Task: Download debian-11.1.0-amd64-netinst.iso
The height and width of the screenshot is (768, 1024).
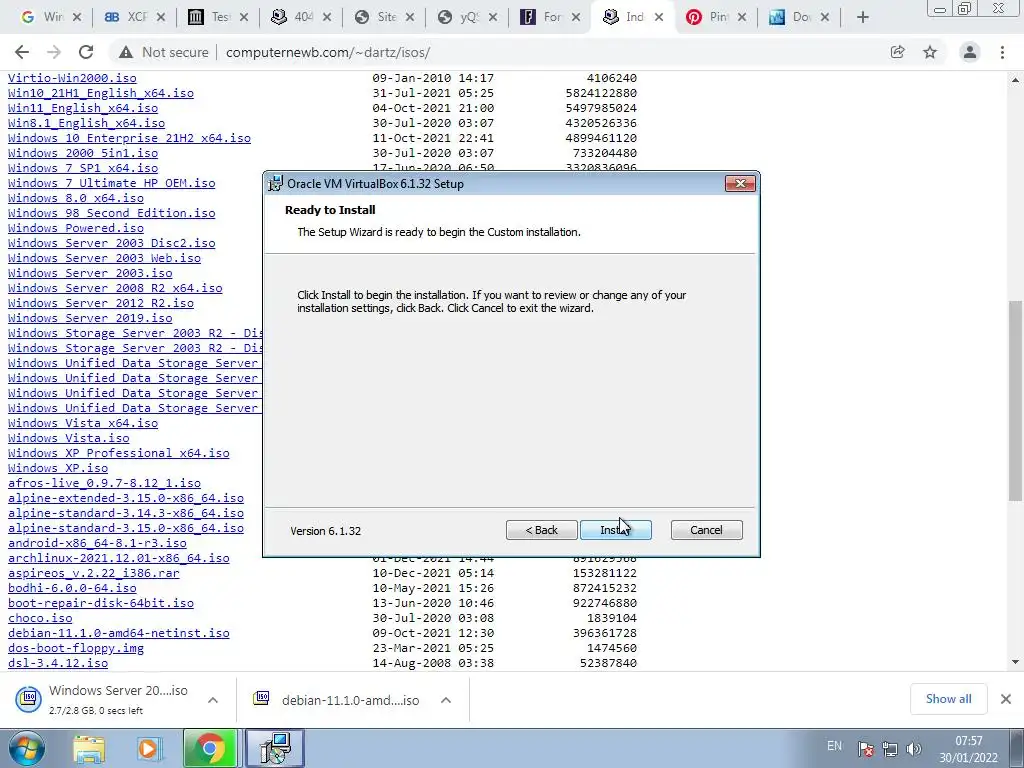Action: pyautogui.click(x=119, y=633)
